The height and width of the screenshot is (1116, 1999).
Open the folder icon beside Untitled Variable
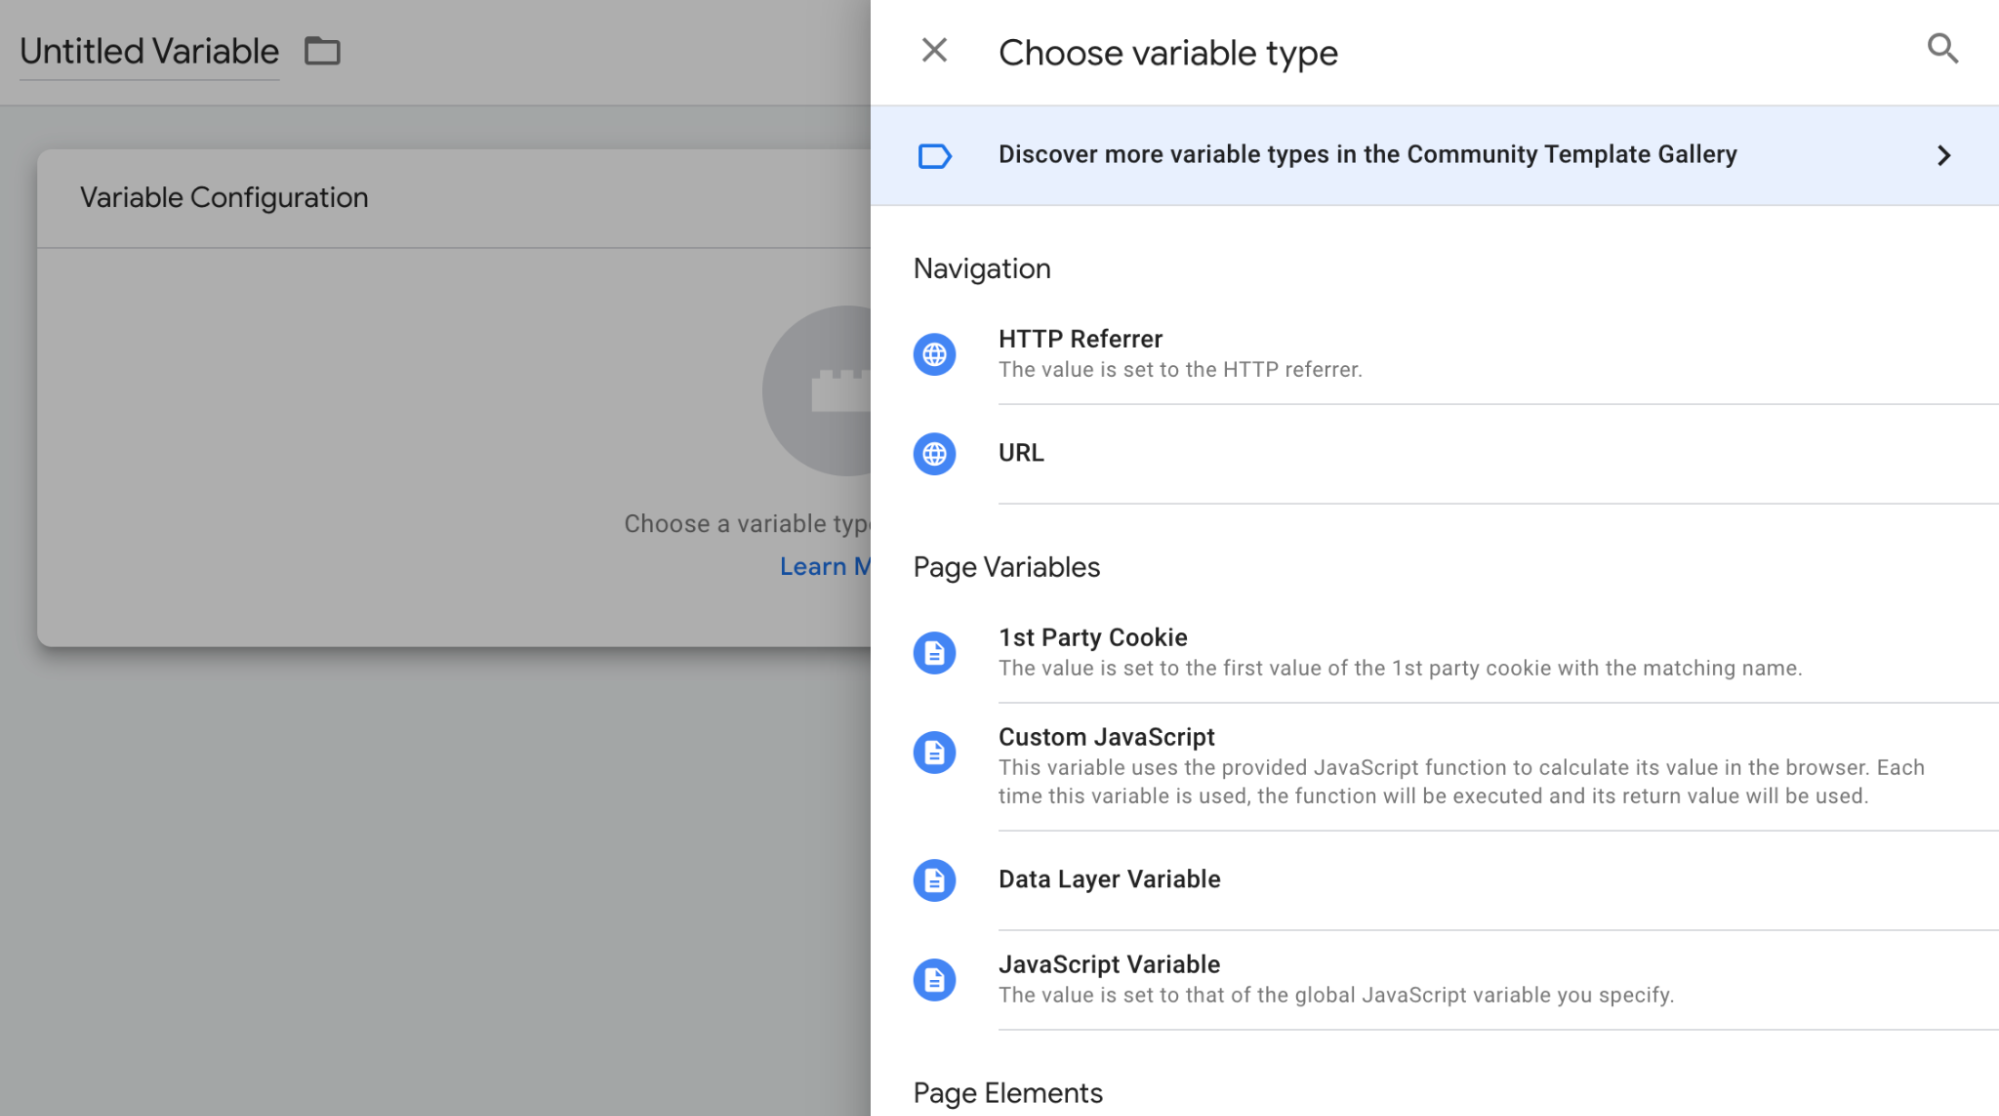click(322, 51)
